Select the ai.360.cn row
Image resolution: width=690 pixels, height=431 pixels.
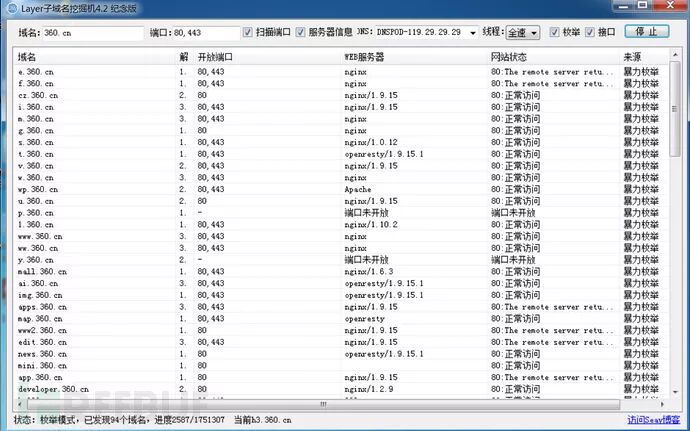point(341,284)
